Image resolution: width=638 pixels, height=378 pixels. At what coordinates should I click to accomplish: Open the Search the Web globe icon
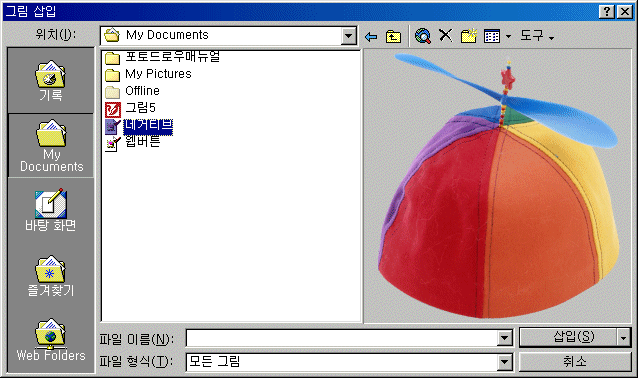(x=423, y=36)
